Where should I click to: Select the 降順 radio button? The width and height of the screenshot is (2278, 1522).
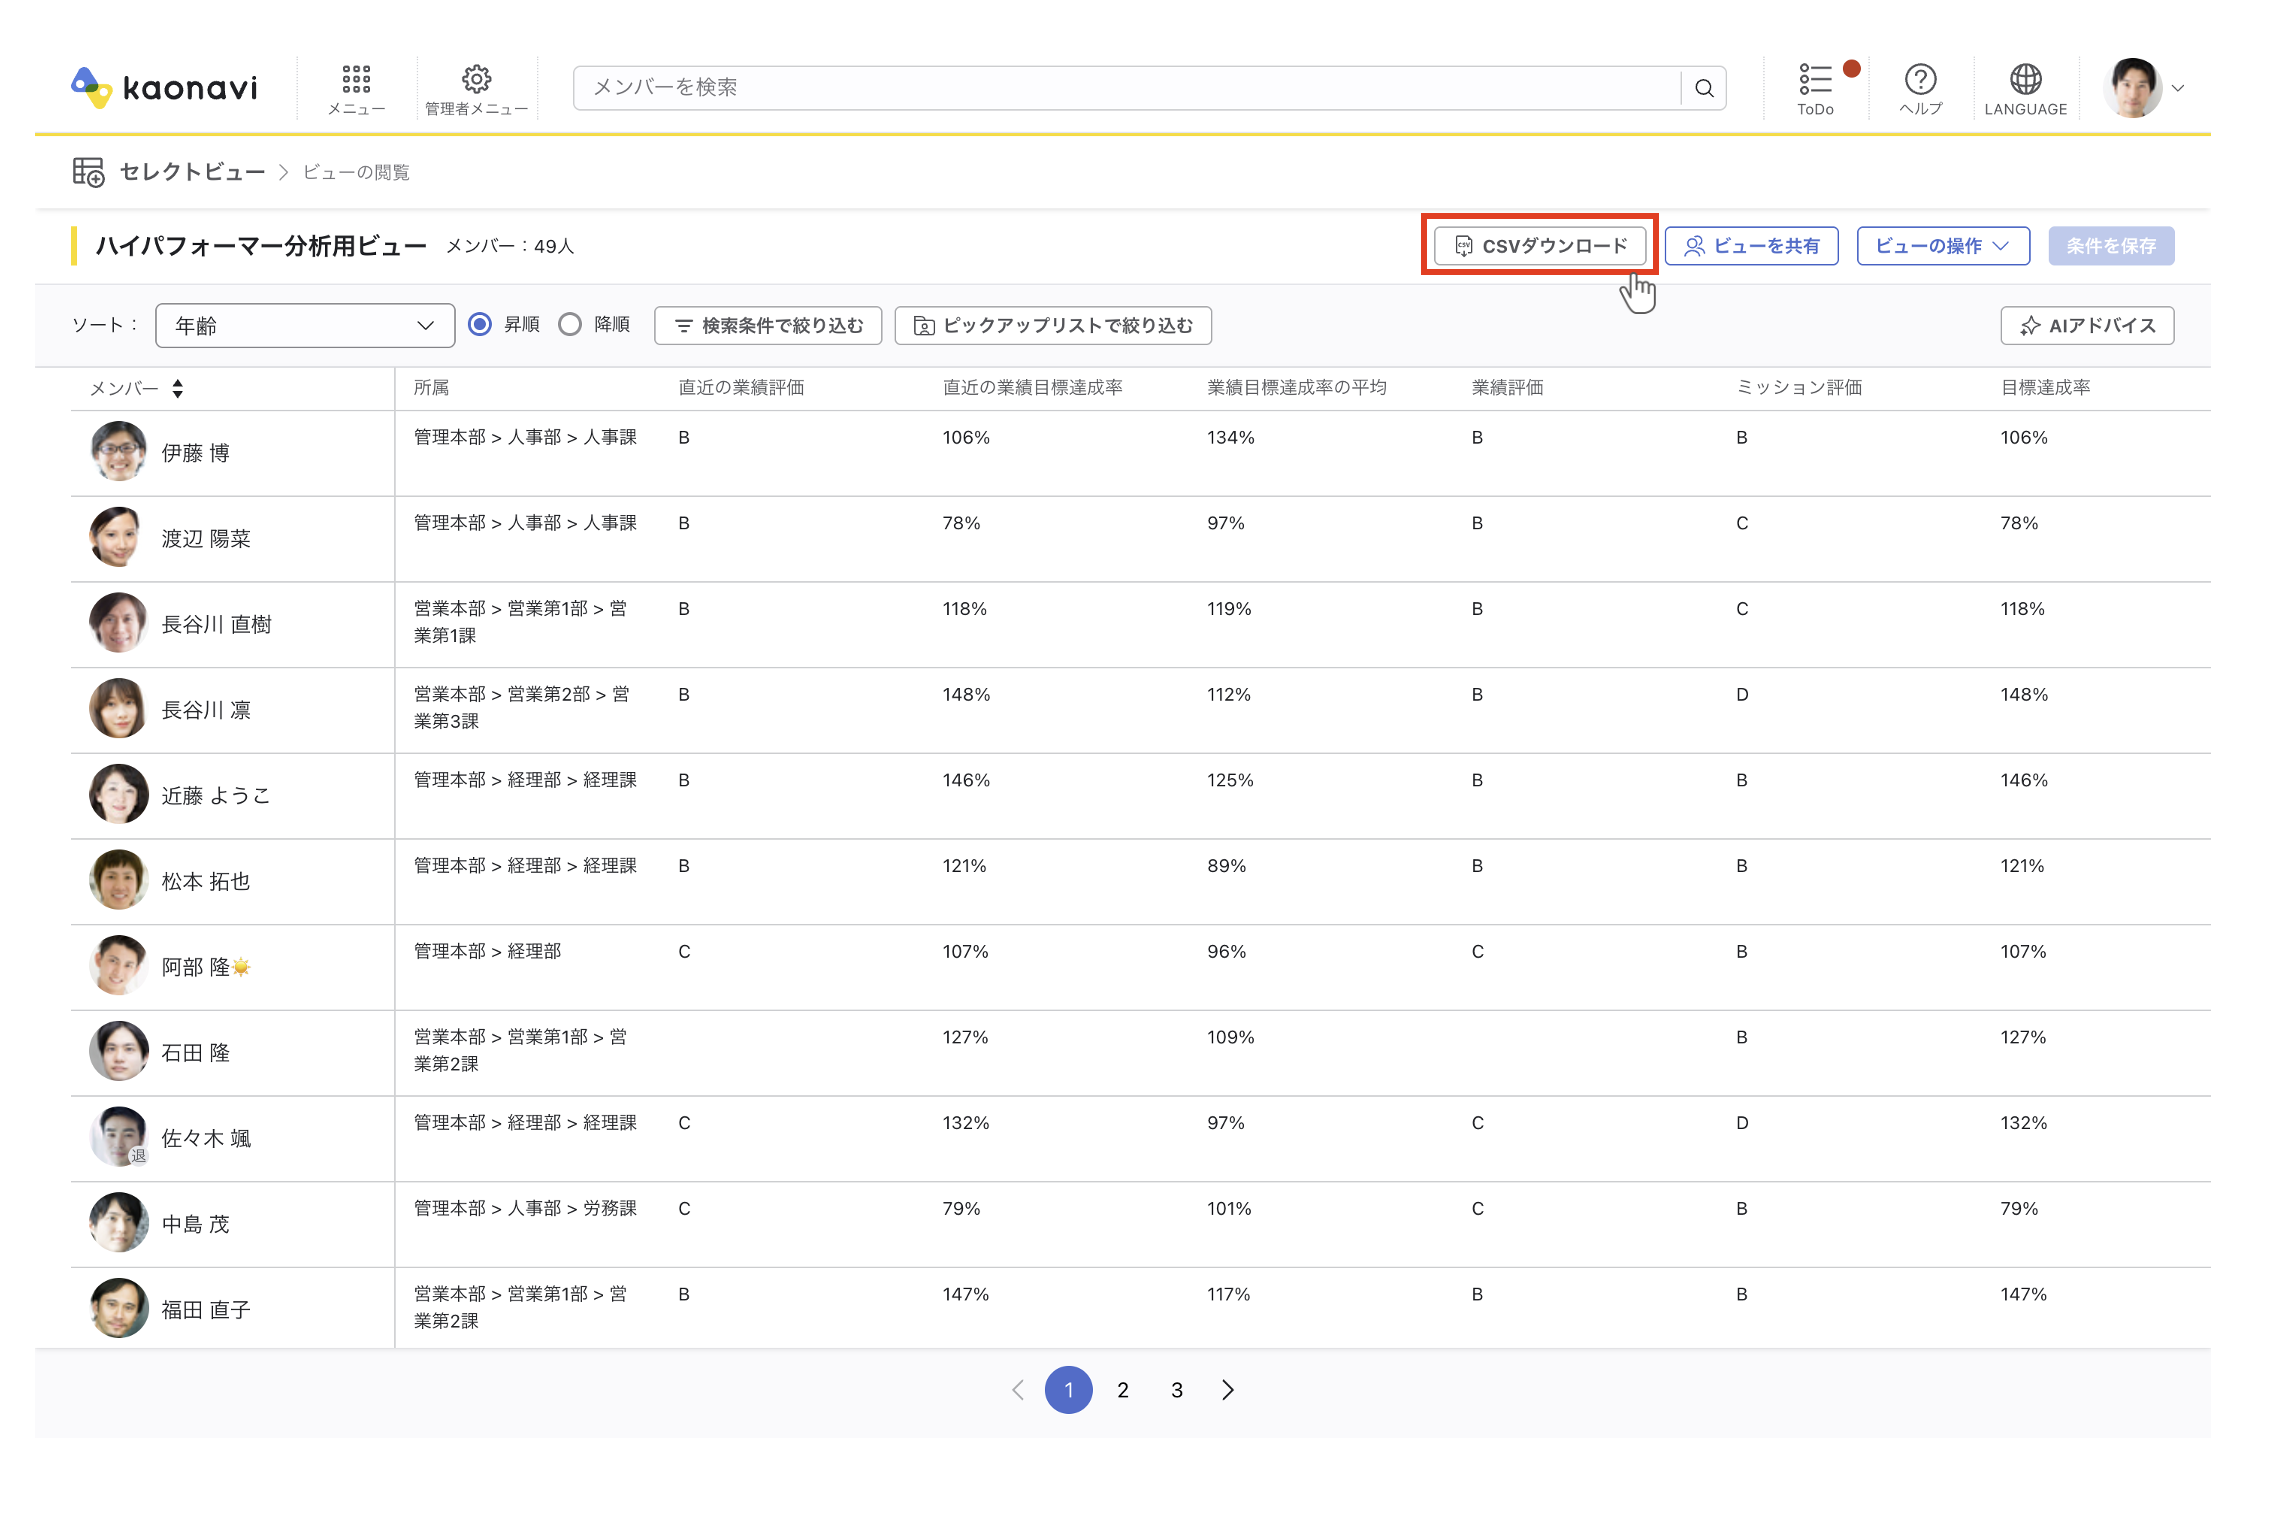coord(570,325)
